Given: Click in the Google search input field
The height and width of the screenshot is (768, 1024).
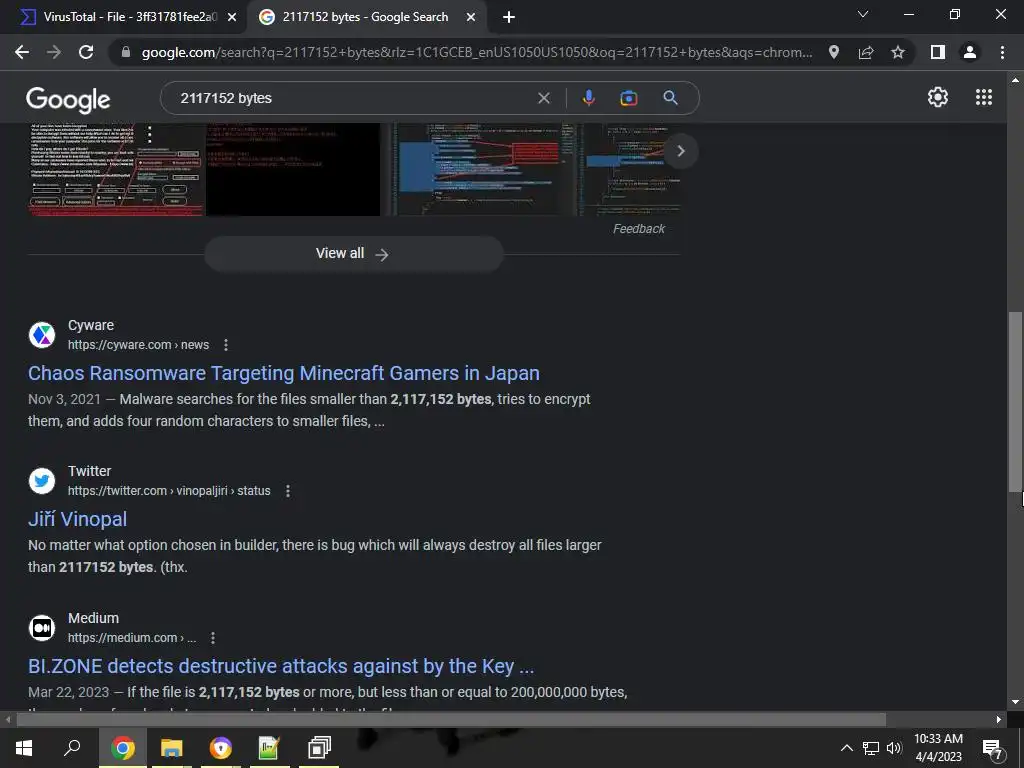Looking at the screenshot, I should [x=353, y=98].
